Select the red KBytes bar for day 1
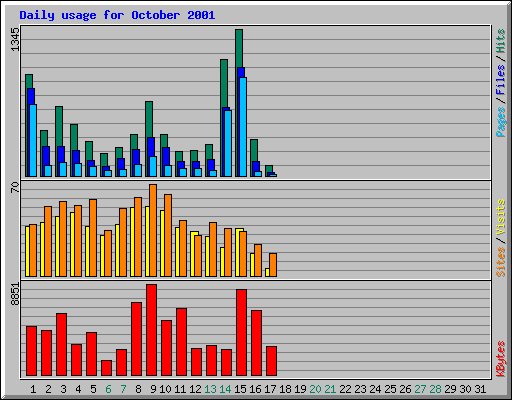Screen dimensions: 512x400 (31, 351)
